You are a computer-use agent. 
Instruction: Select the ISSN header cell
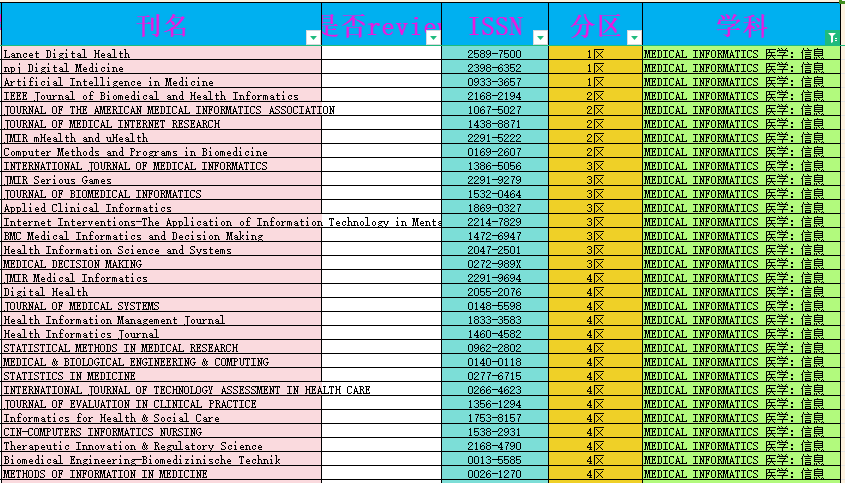point(495,24)
